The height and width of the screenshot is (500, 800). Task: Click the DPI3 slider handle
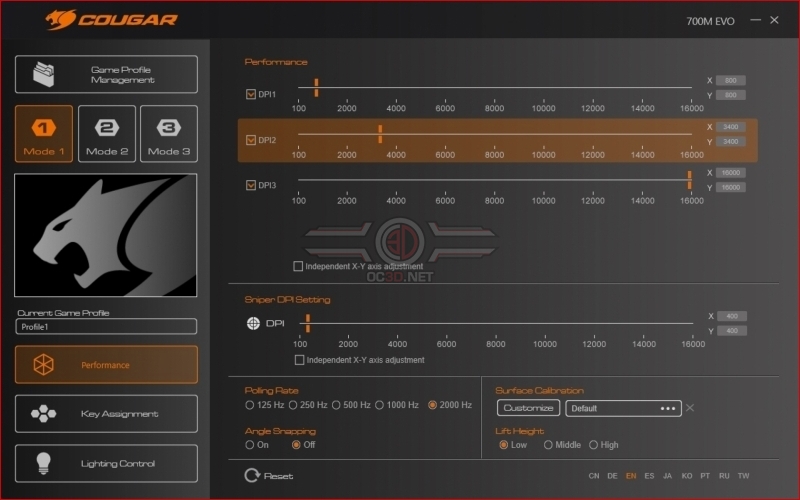689,180
